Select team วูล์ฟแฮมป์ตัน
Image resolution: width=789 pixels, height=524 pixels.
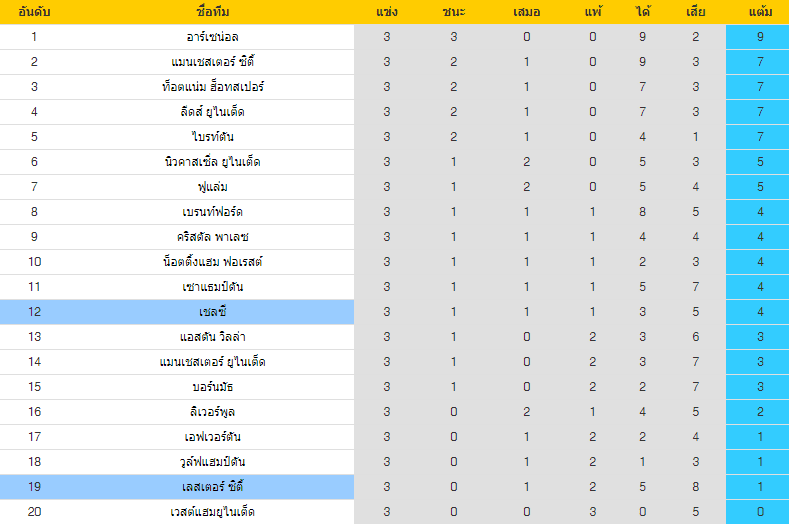[x=212, y=462]
